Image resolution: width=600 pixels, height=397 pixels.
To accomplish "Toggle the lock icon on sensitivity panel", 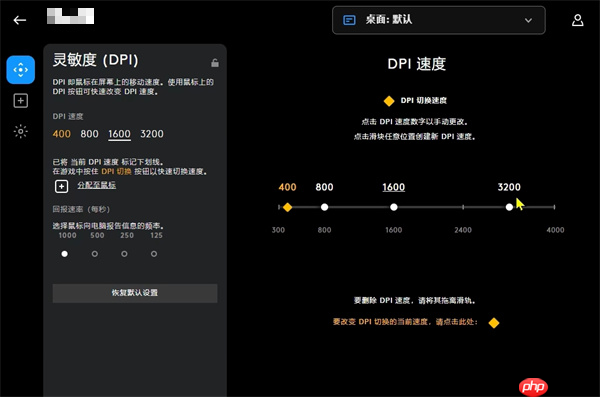I will (x=215, y=63).
